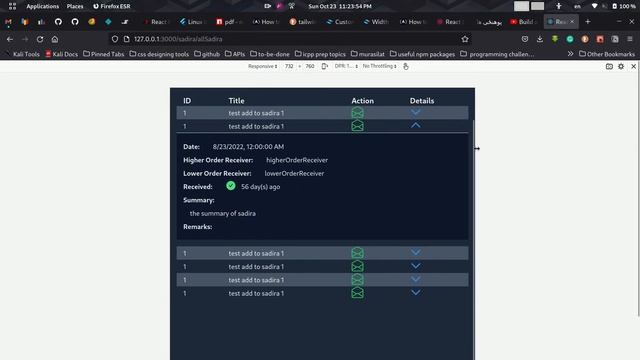Screen dimensions: 640x360
Task: Click the clock showing Sun Oct 23
Action: (340, 6)
